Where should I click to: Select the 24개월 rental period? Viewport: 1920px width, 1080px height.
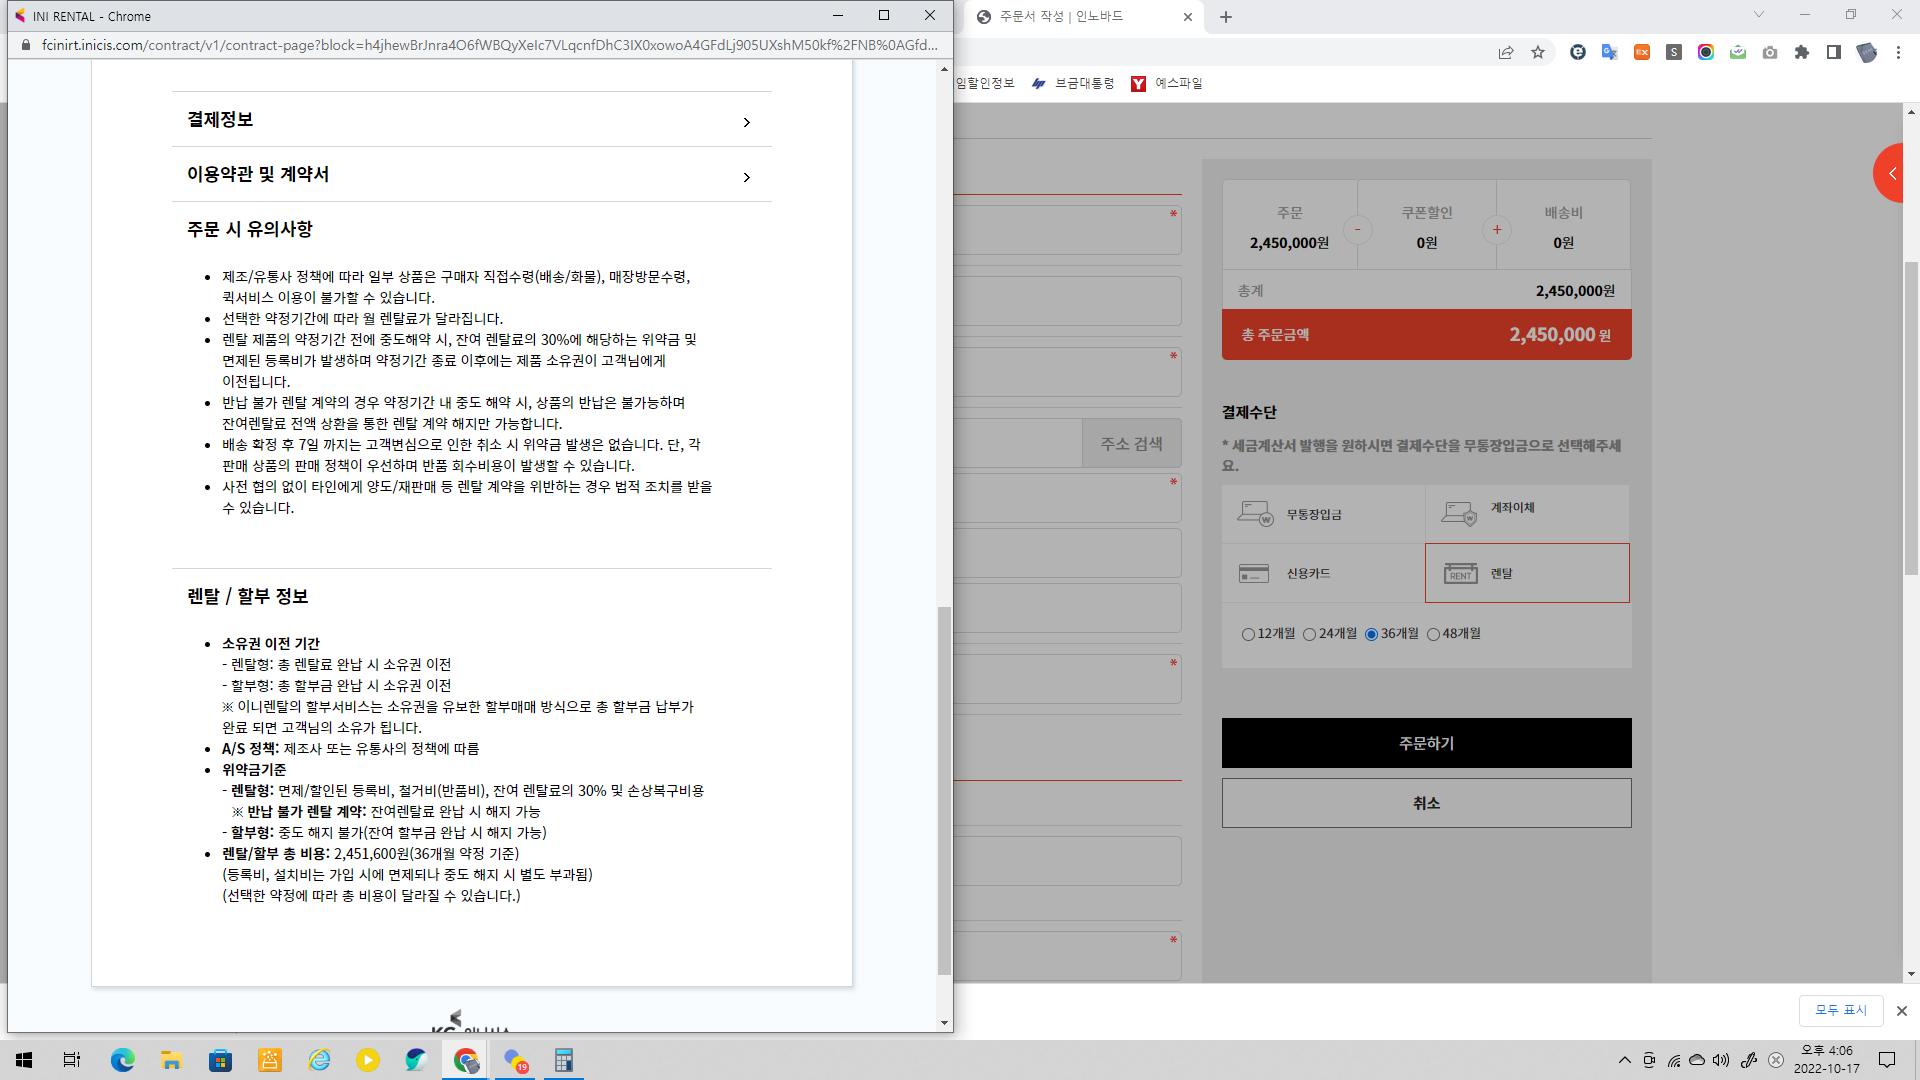pyautogui.click(x=1309, y=634)
